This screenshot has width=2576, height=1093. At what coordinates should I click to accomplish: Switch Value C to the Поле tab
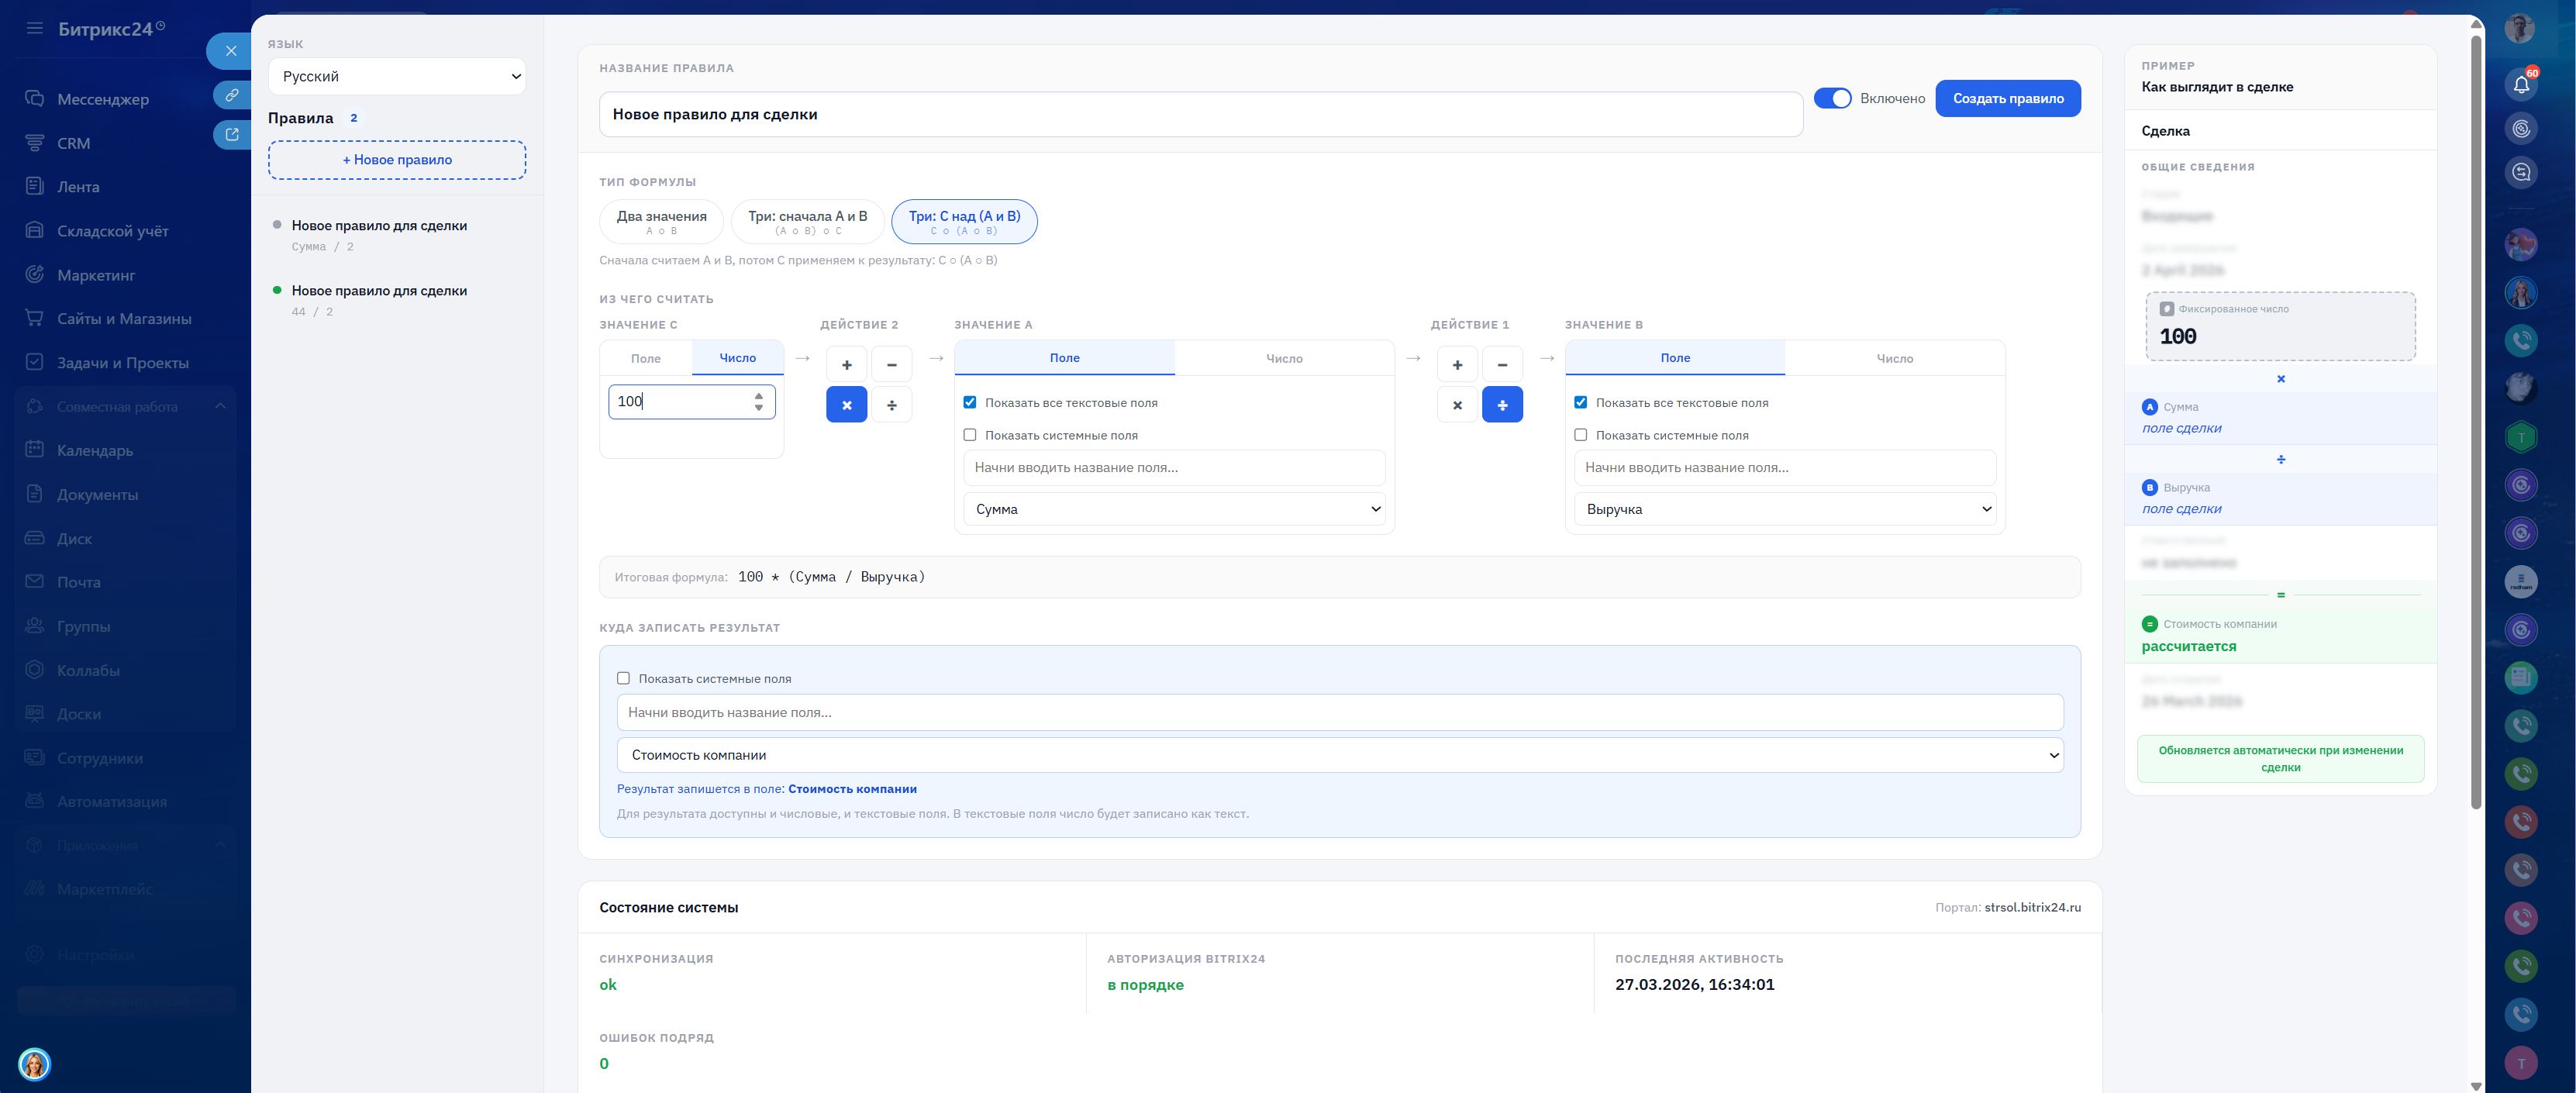(x=645, y=358)
